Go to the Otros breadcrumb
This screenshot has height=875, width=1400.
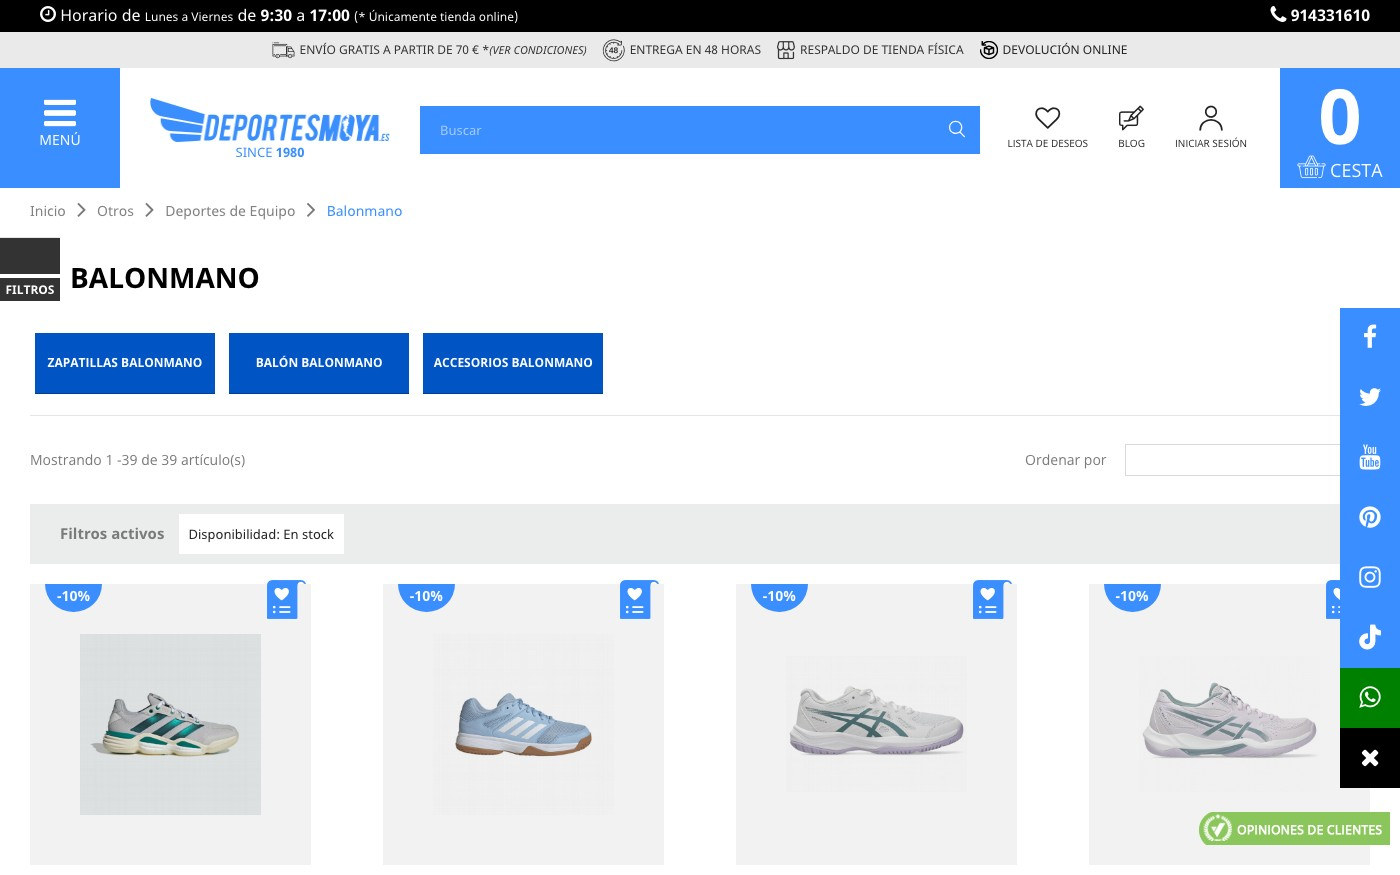(x=115, y=211)
